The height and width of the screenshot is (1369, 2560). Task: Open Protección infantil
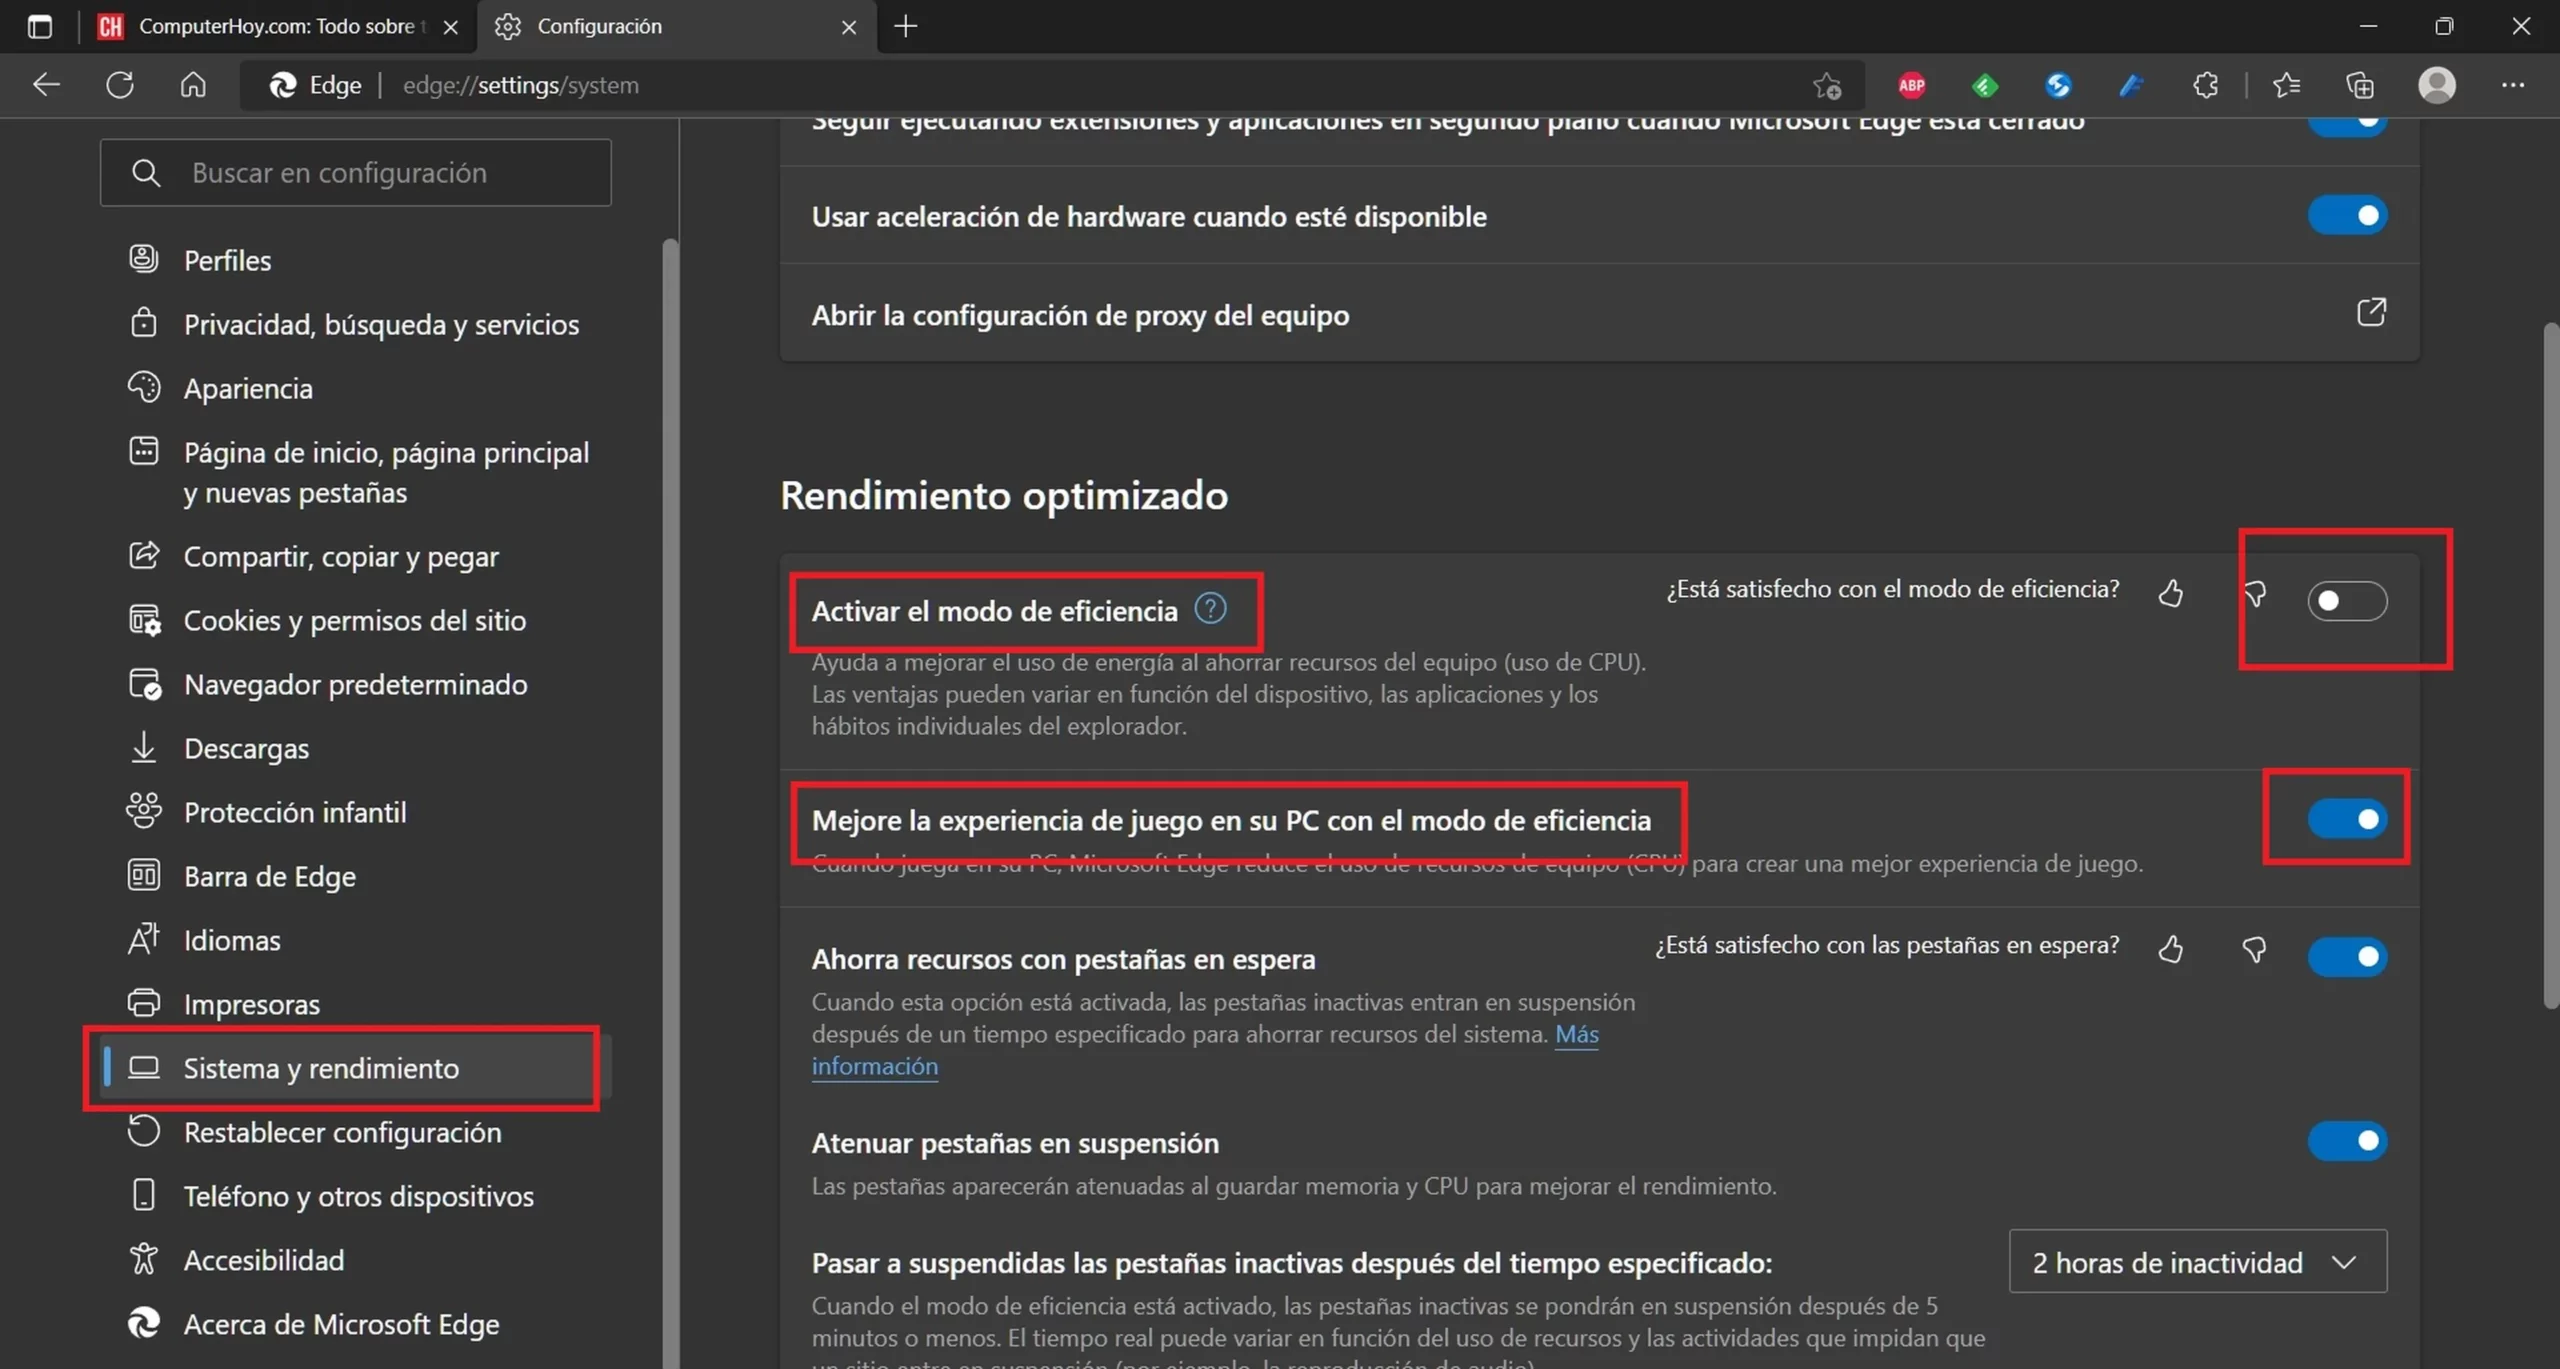[x=355, y=812]
